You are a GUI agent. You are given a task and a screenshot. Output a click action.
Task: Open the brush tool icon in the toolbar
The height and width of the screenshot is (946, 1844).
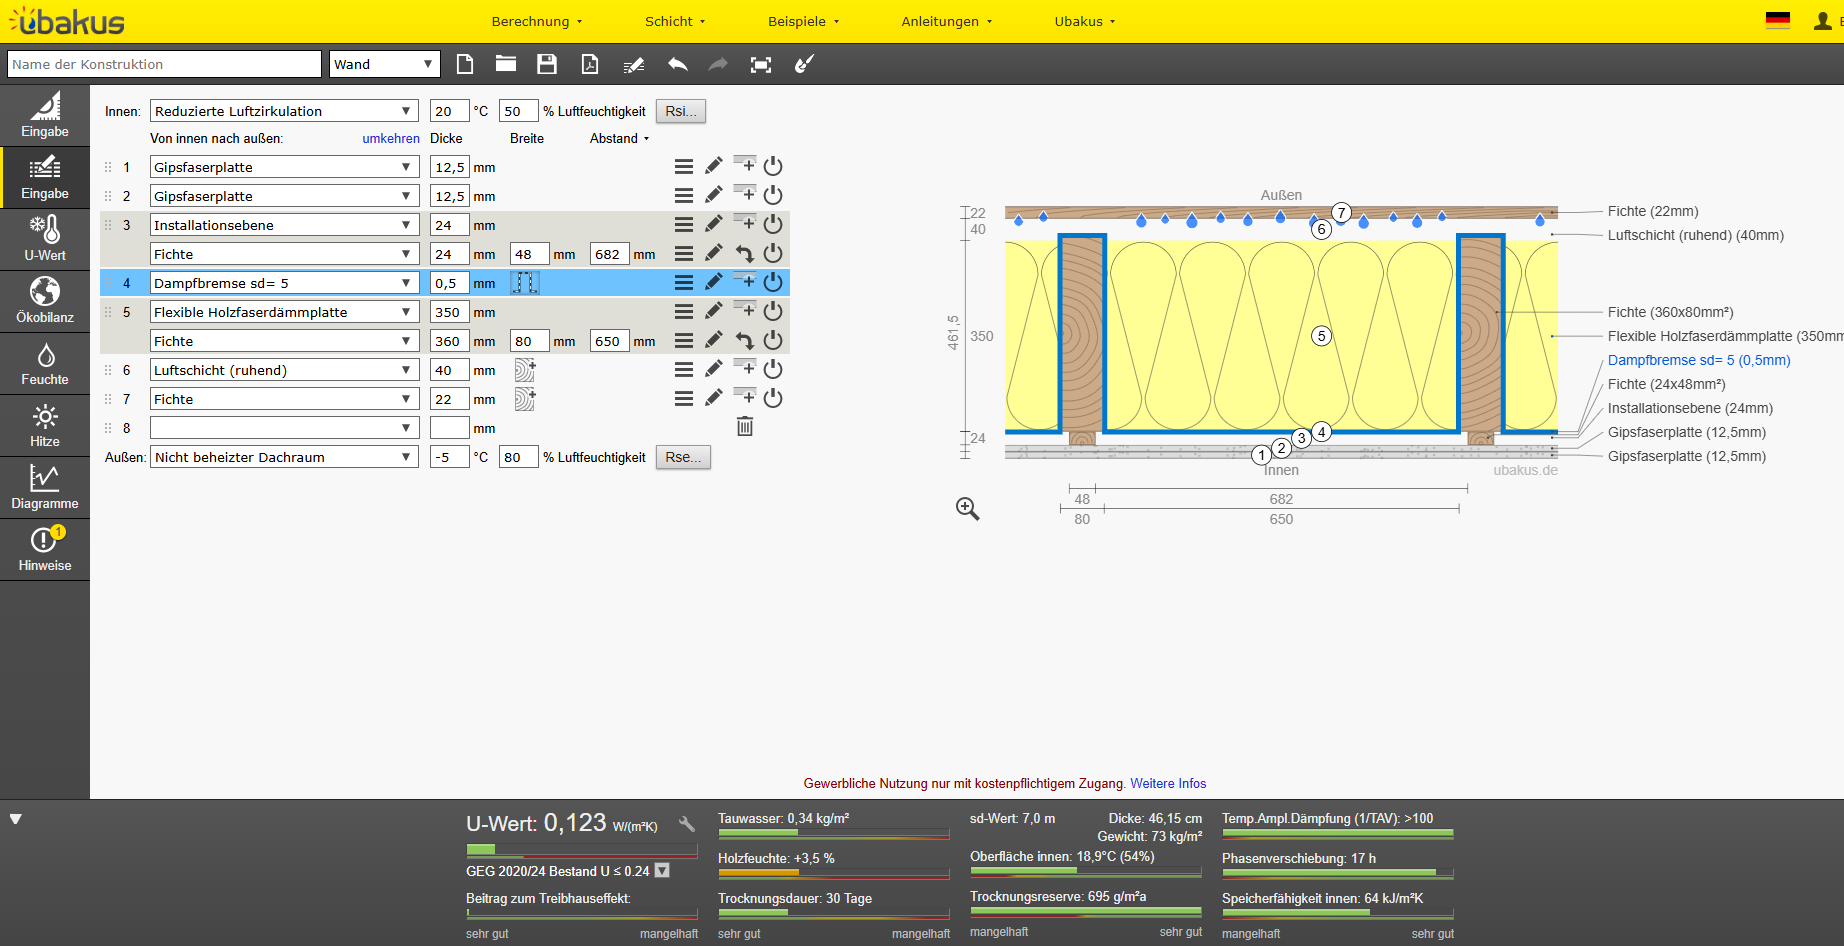point(804,64)
